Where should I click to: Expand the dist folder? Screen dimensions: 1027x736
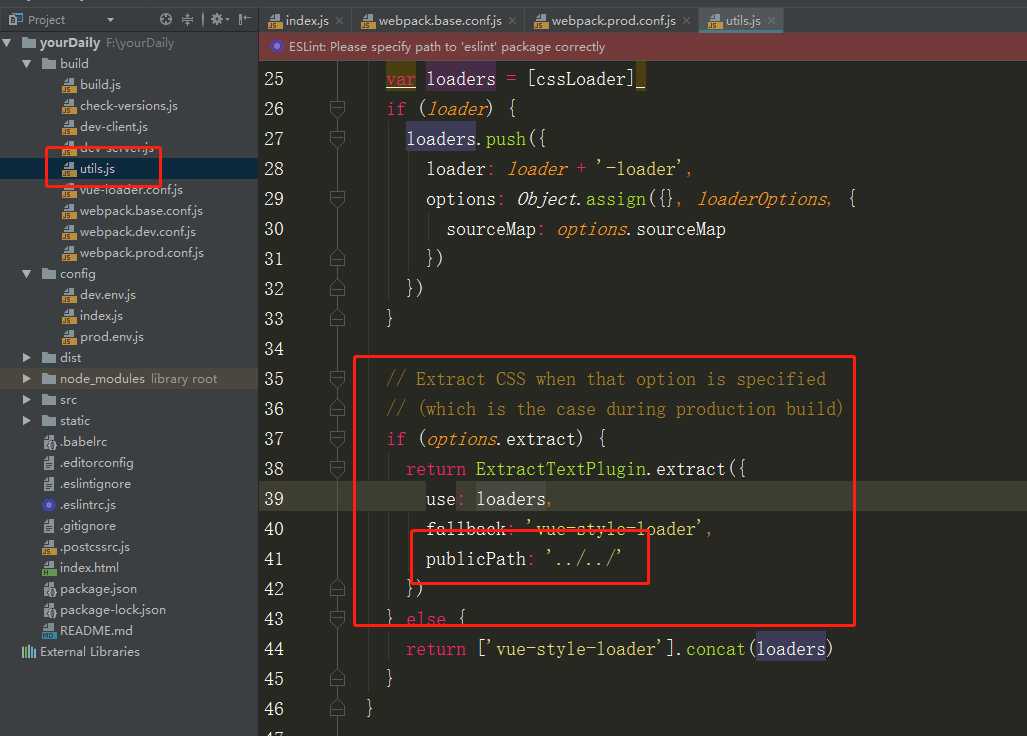tap(27, 358)
